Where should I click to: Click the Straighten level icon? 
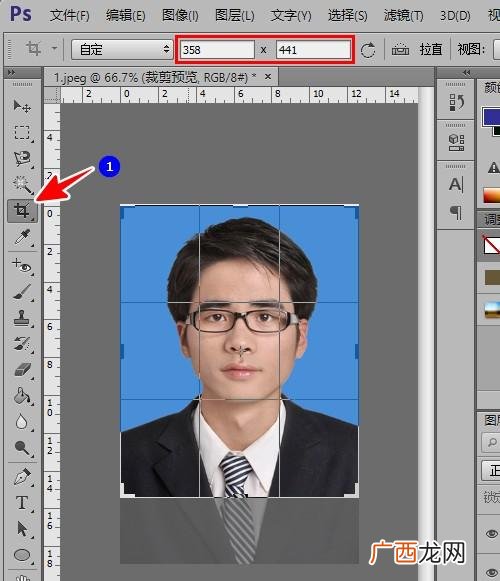pyautogui.click(x=400, y=49)
